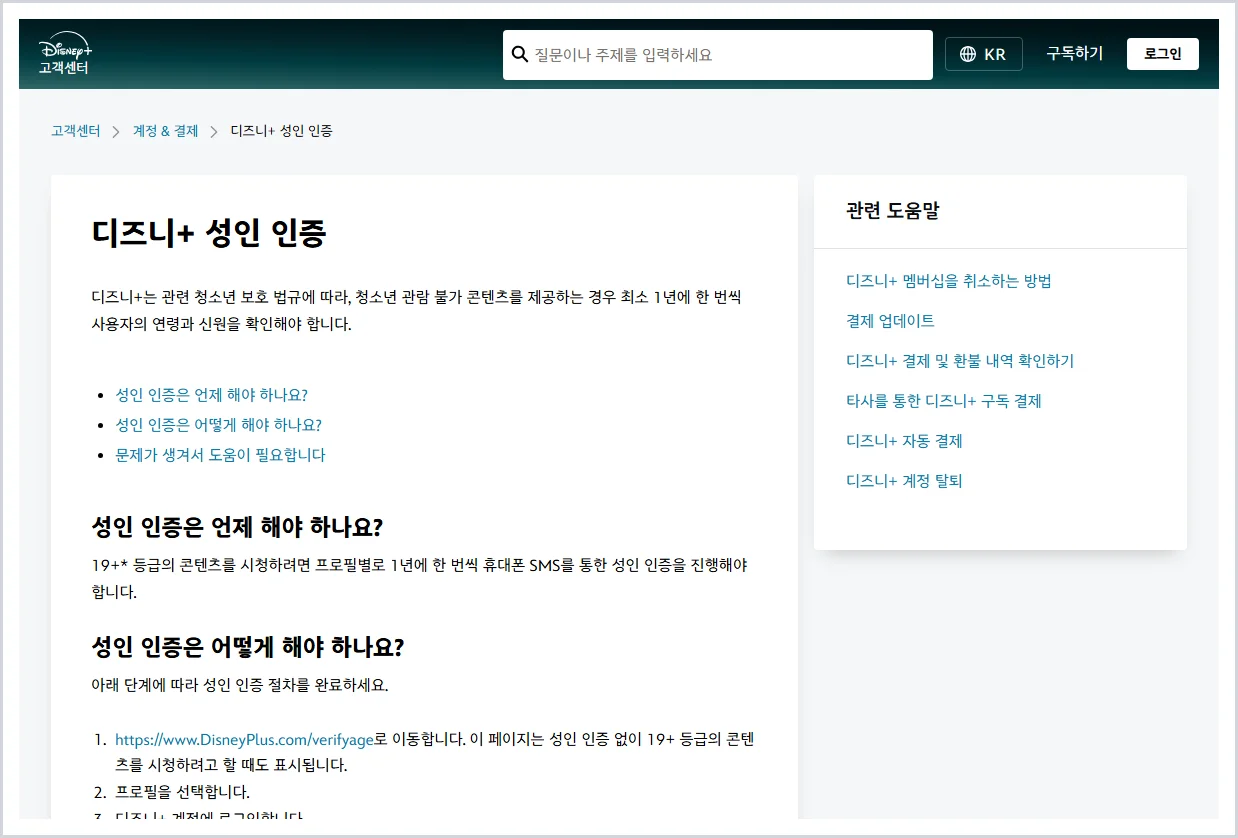Image resolution: width=1238 pixels, height=838 pixels.
Task: Click the search magnifier icon
Action: [519, 54]
